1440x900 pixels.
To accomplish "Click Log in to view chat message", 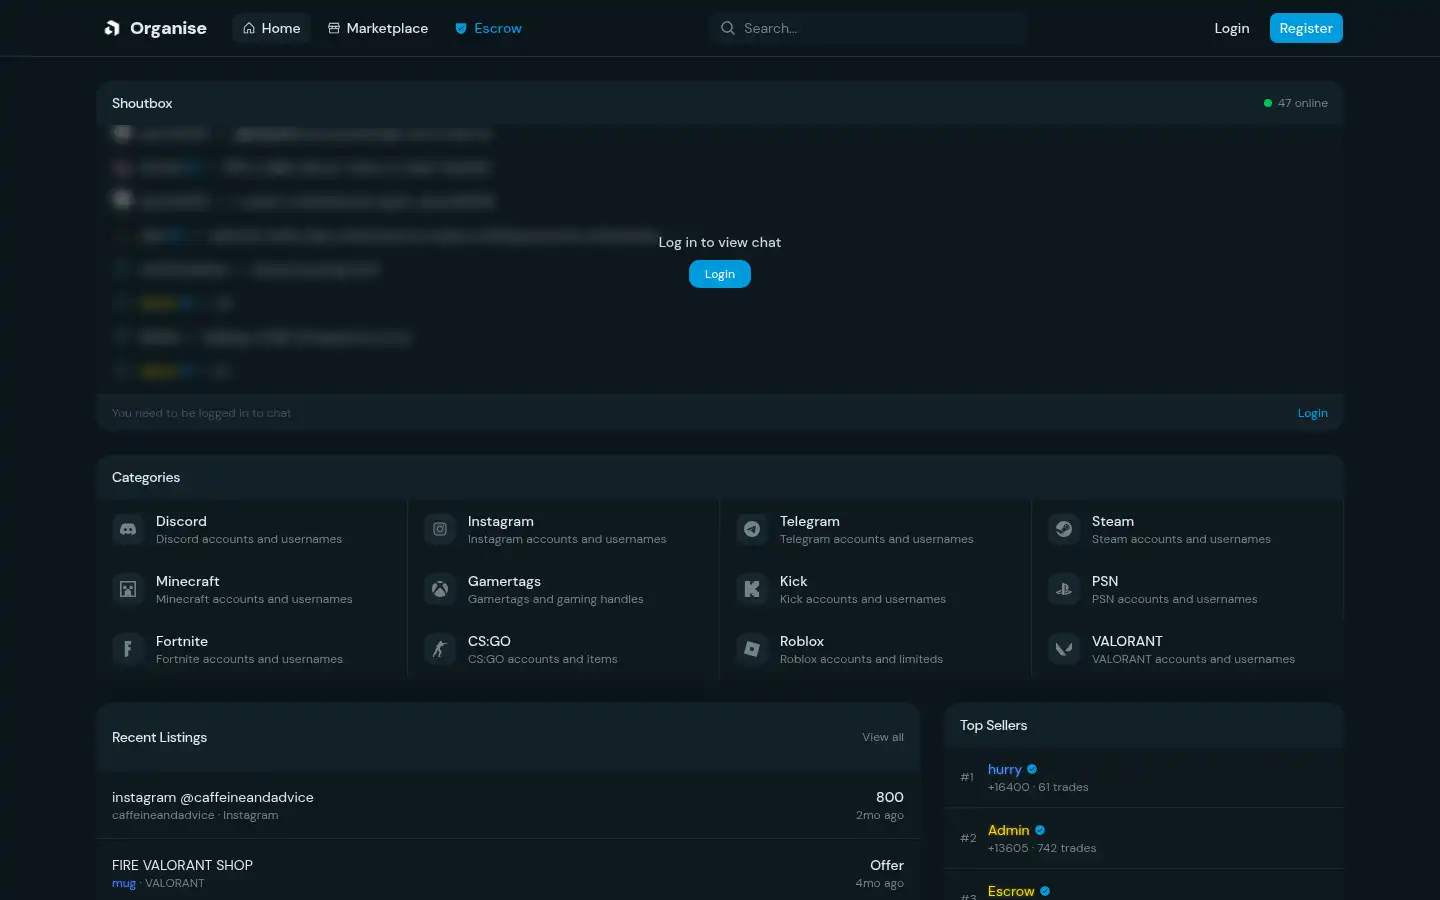I will pos(720,242).
